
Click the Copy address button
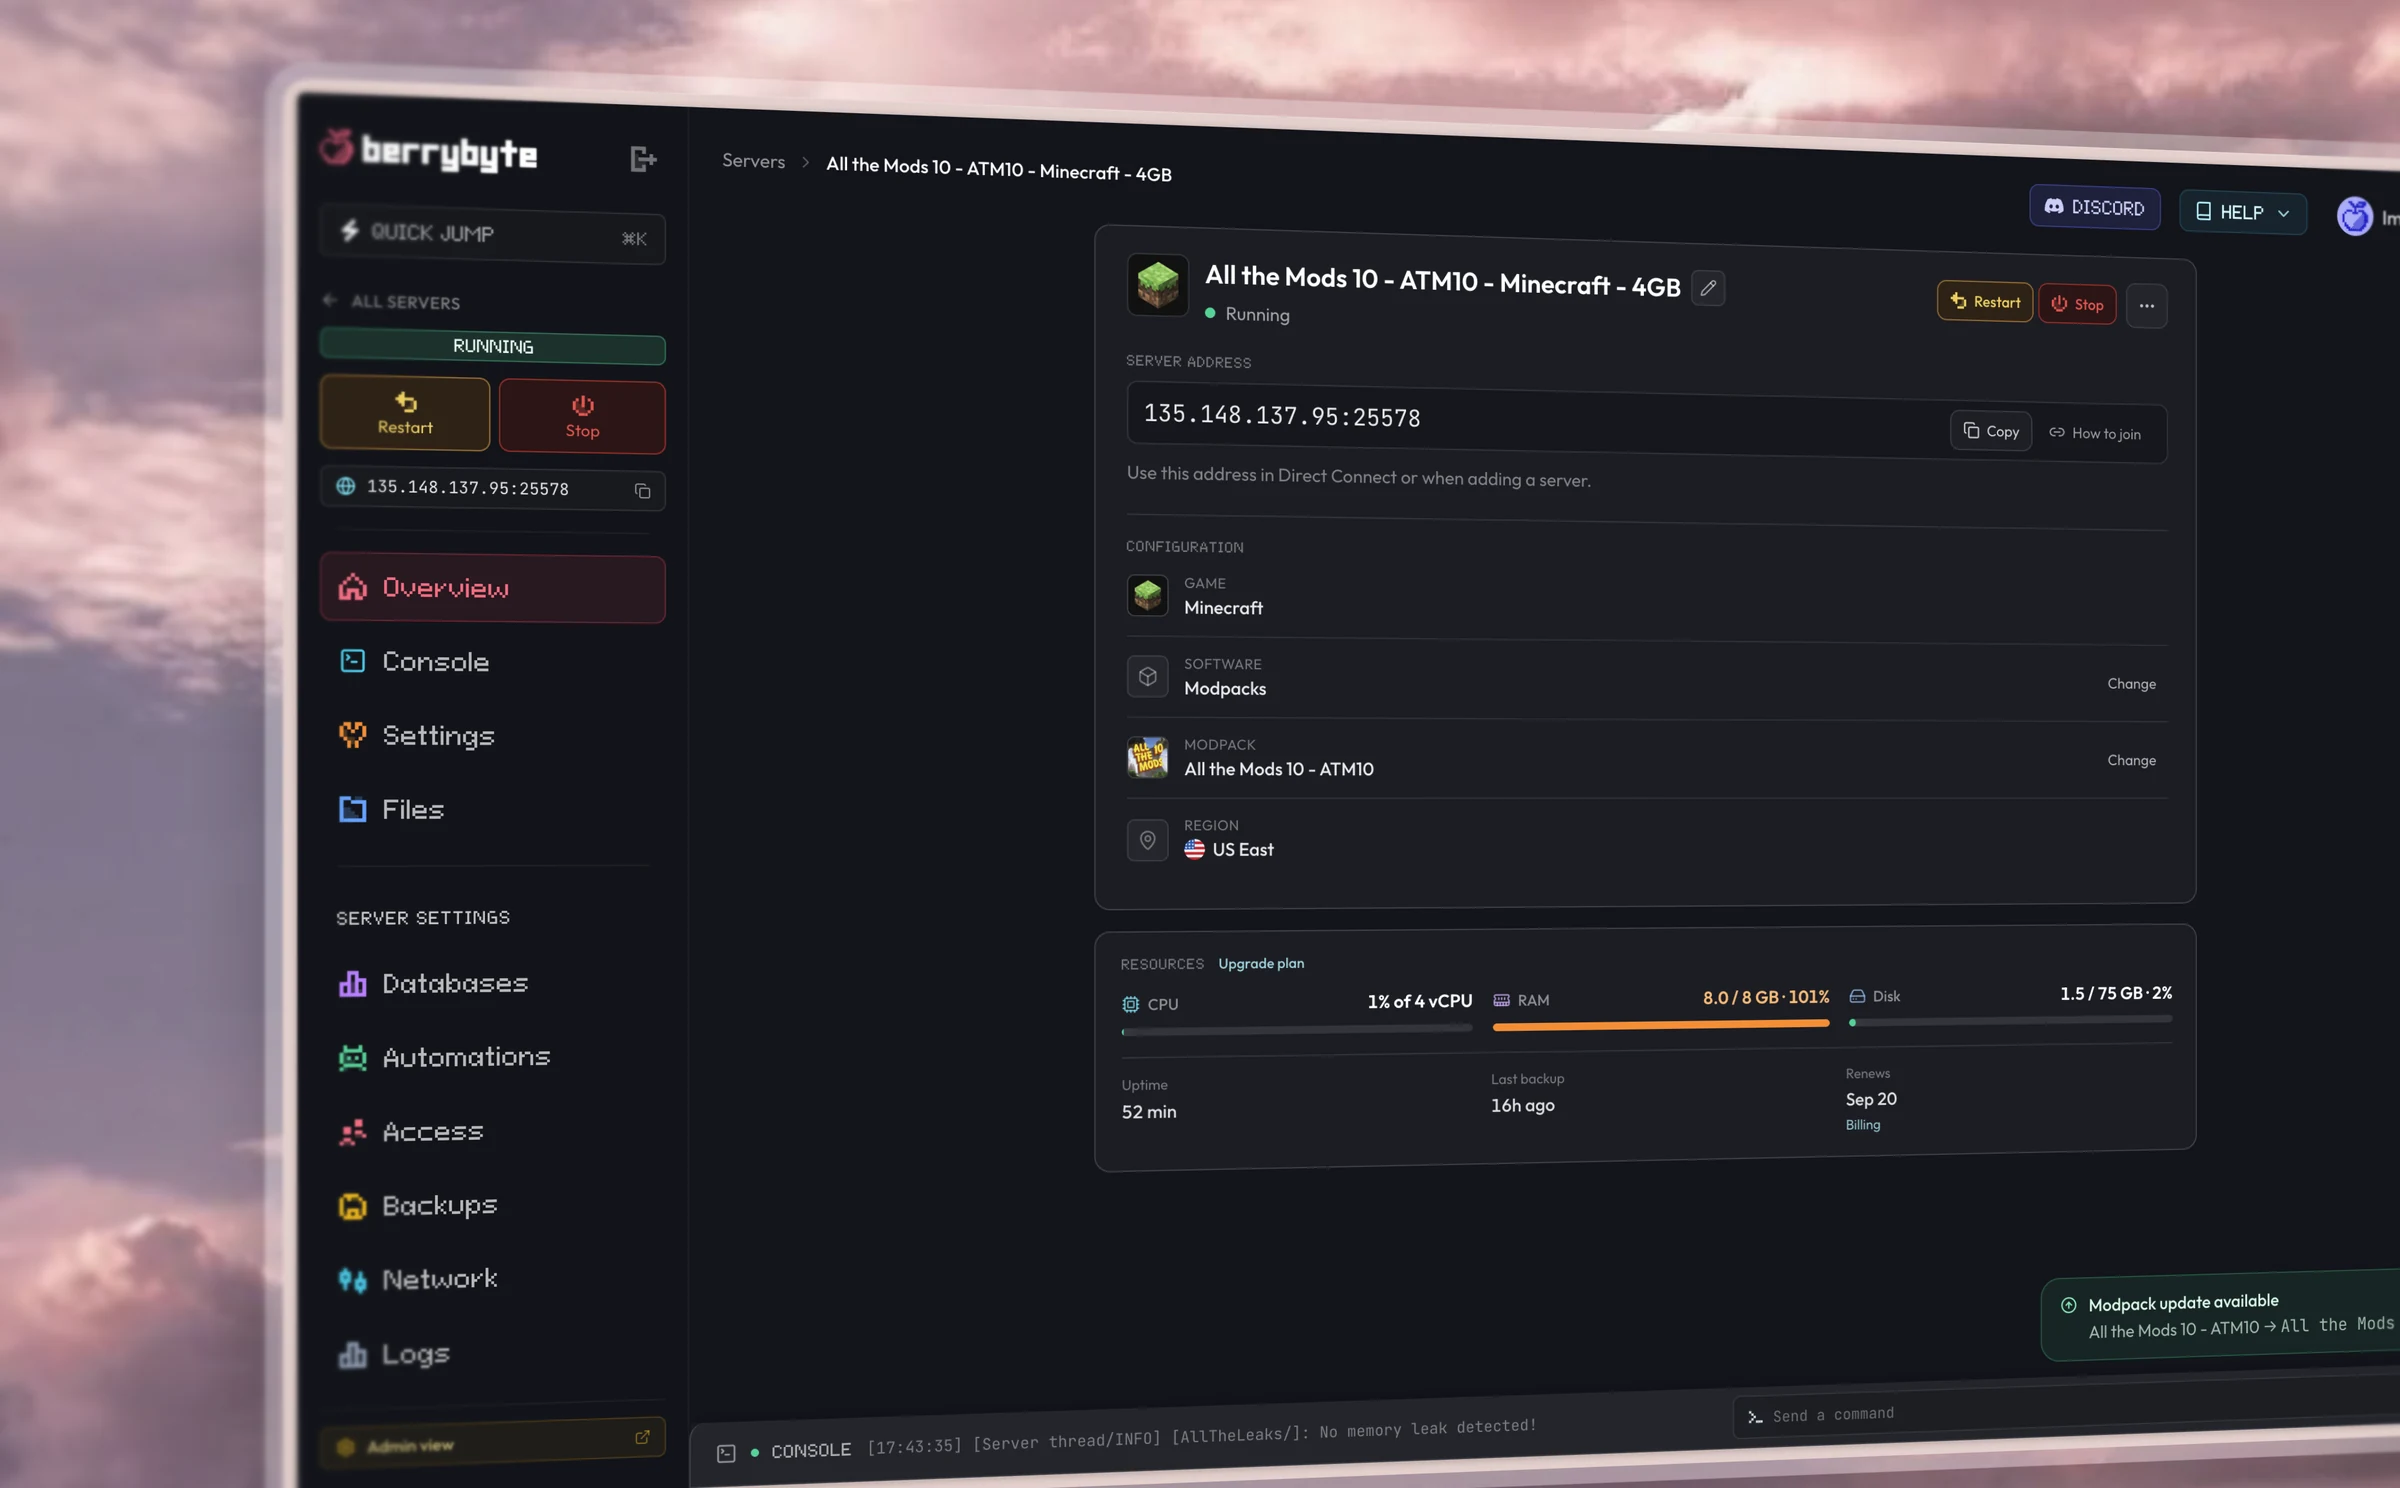pos(1991,431)
